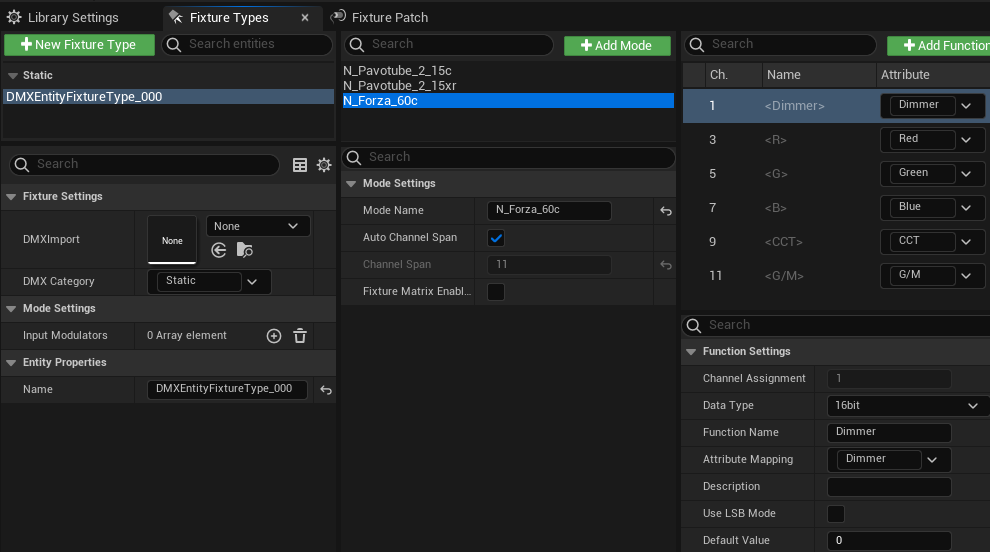Open the details view options gear
The image size is (990, 552).
click(x=324, y=165)
